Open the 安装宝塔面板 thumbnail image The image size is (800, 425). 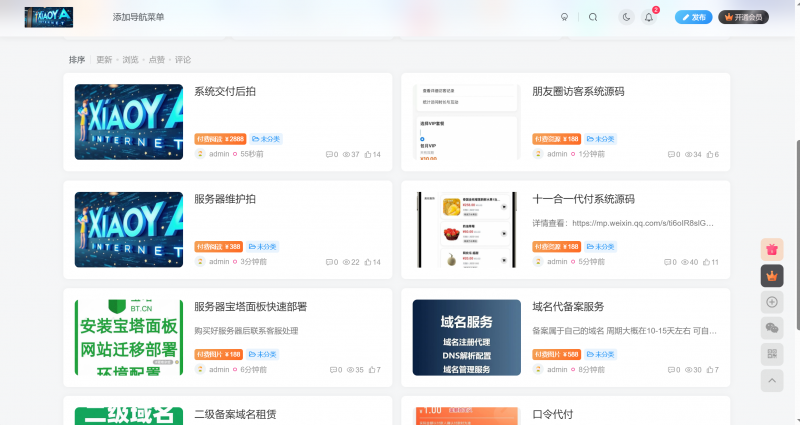129,337
